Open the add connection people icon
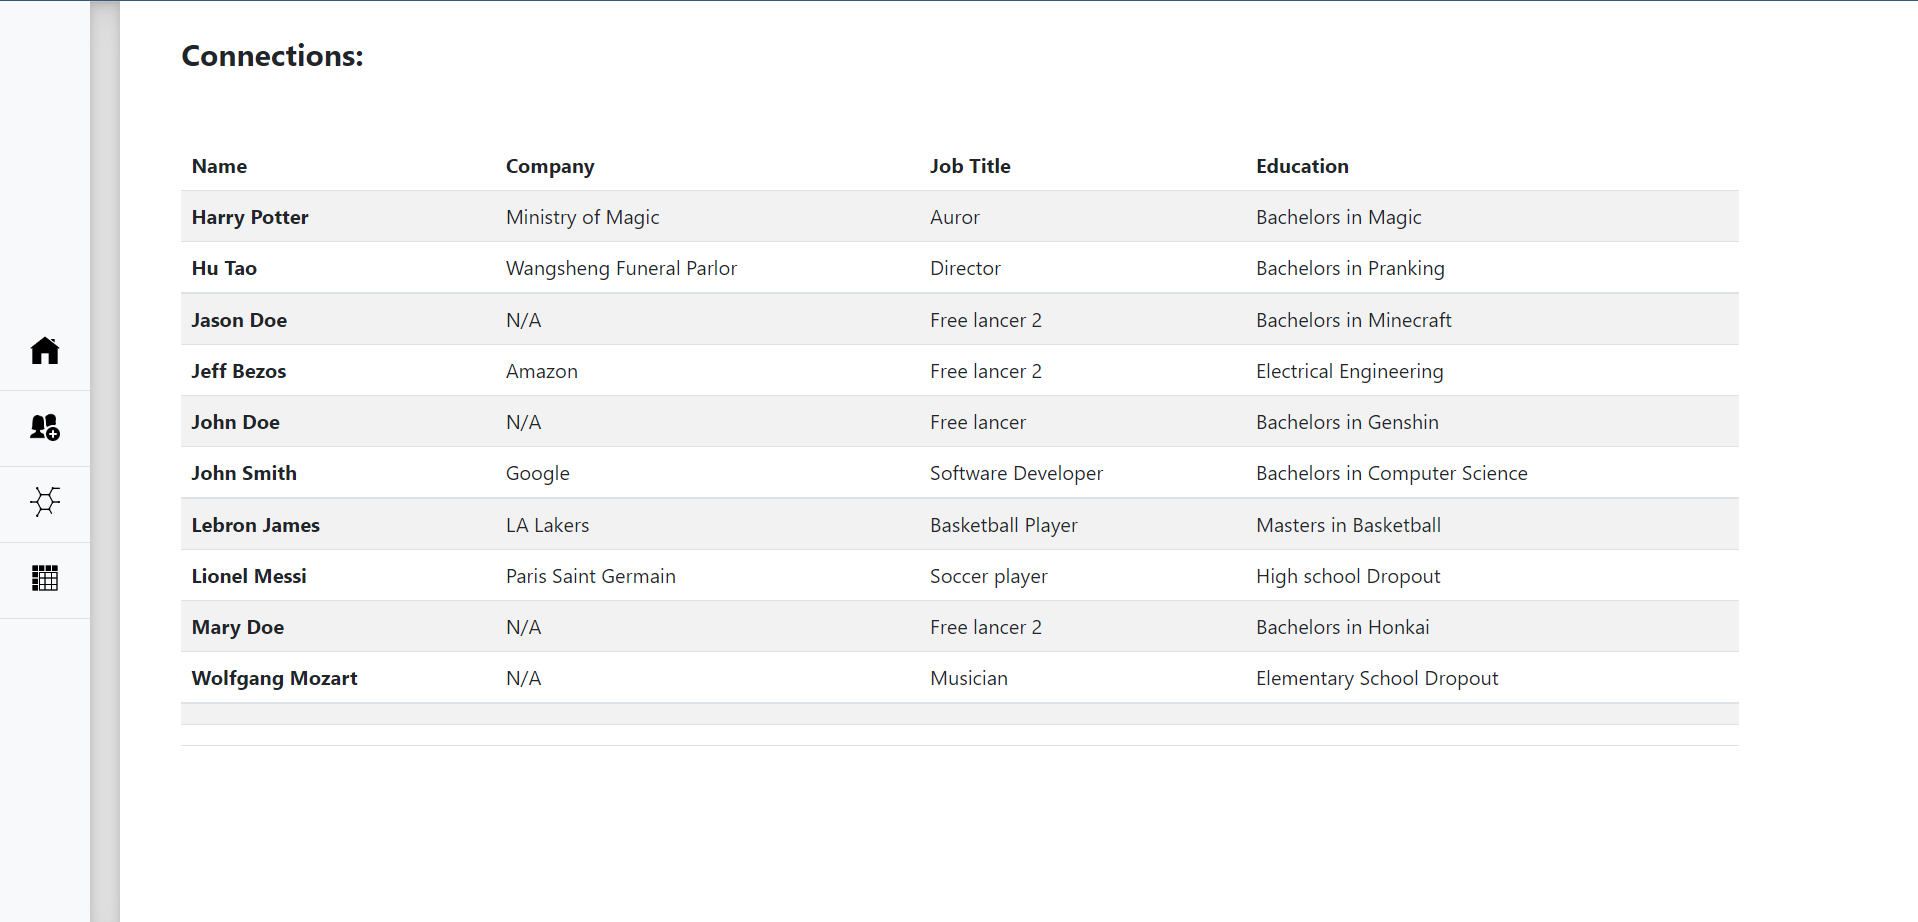This screenshot has height=922, width=1918. pos(45,427)
